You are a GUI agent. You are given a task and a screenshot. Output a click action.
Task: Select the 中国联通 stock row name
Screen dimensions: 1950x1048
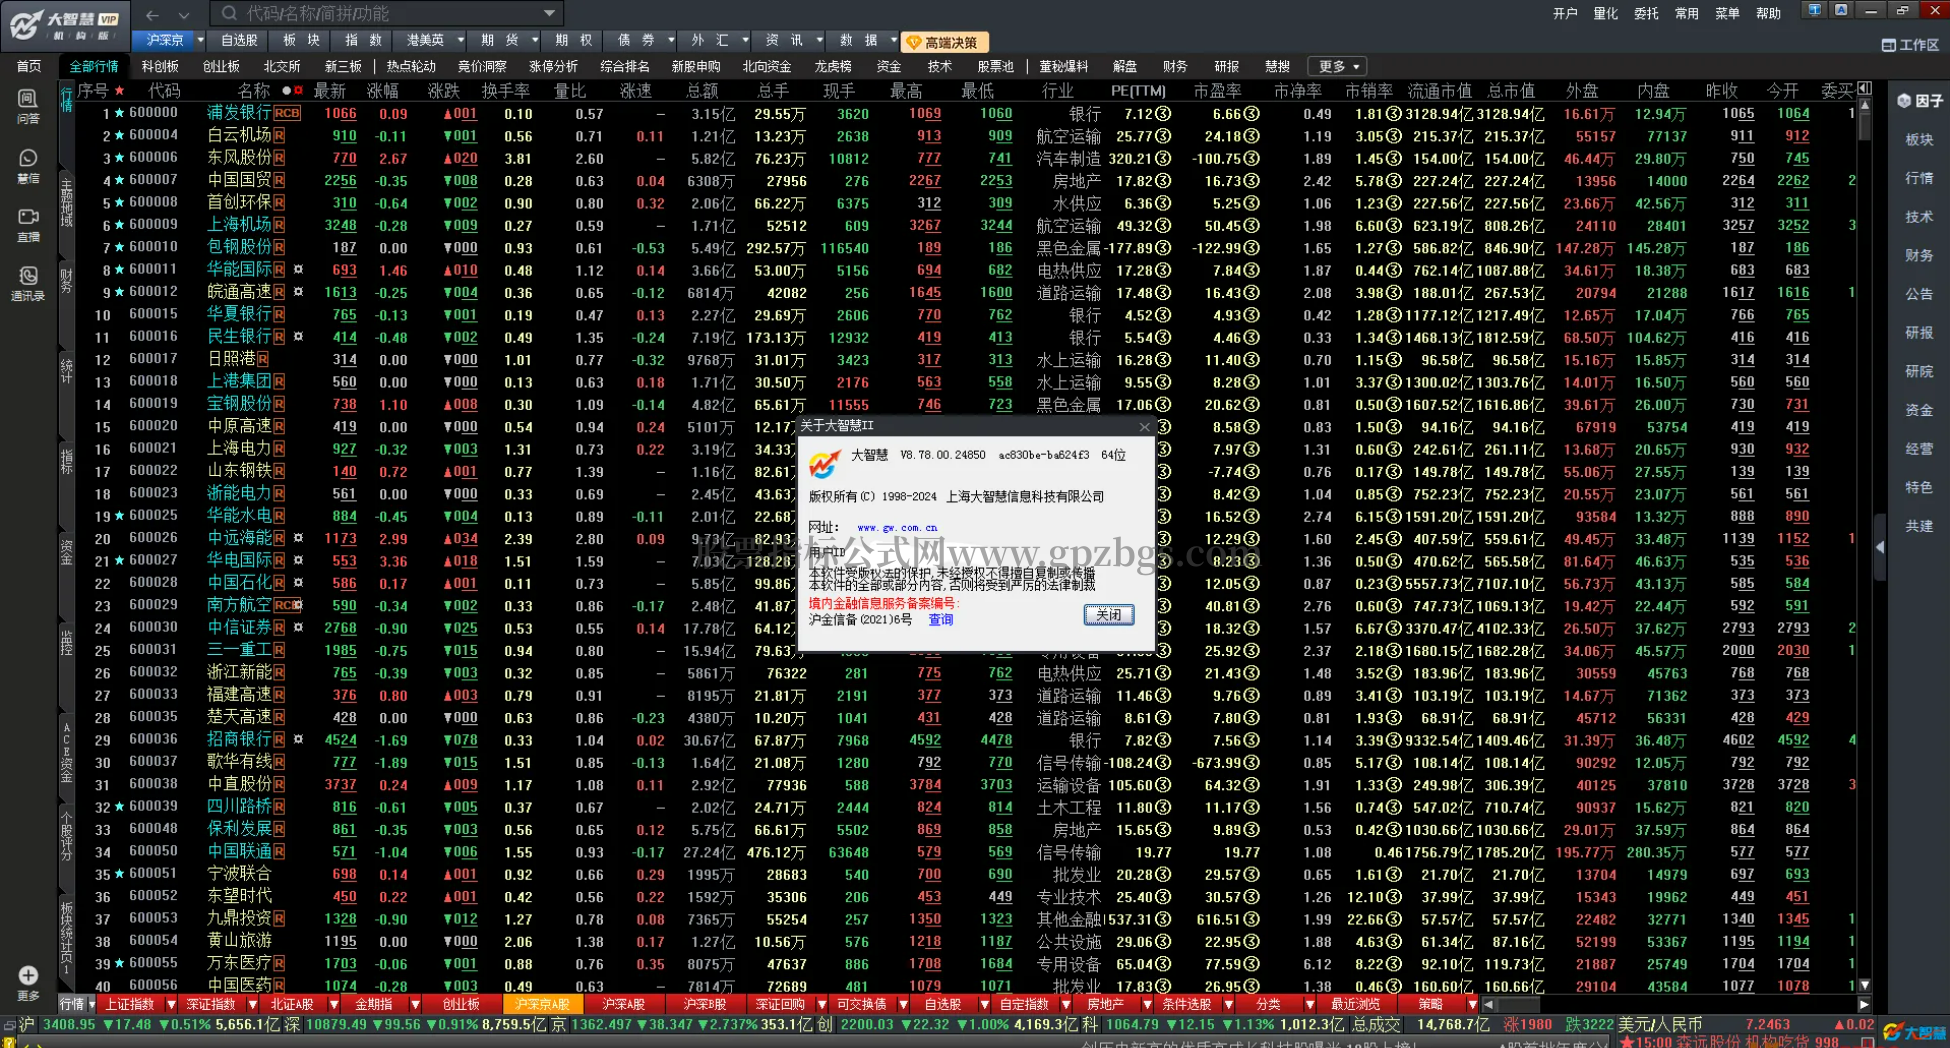tap(239, 852)
